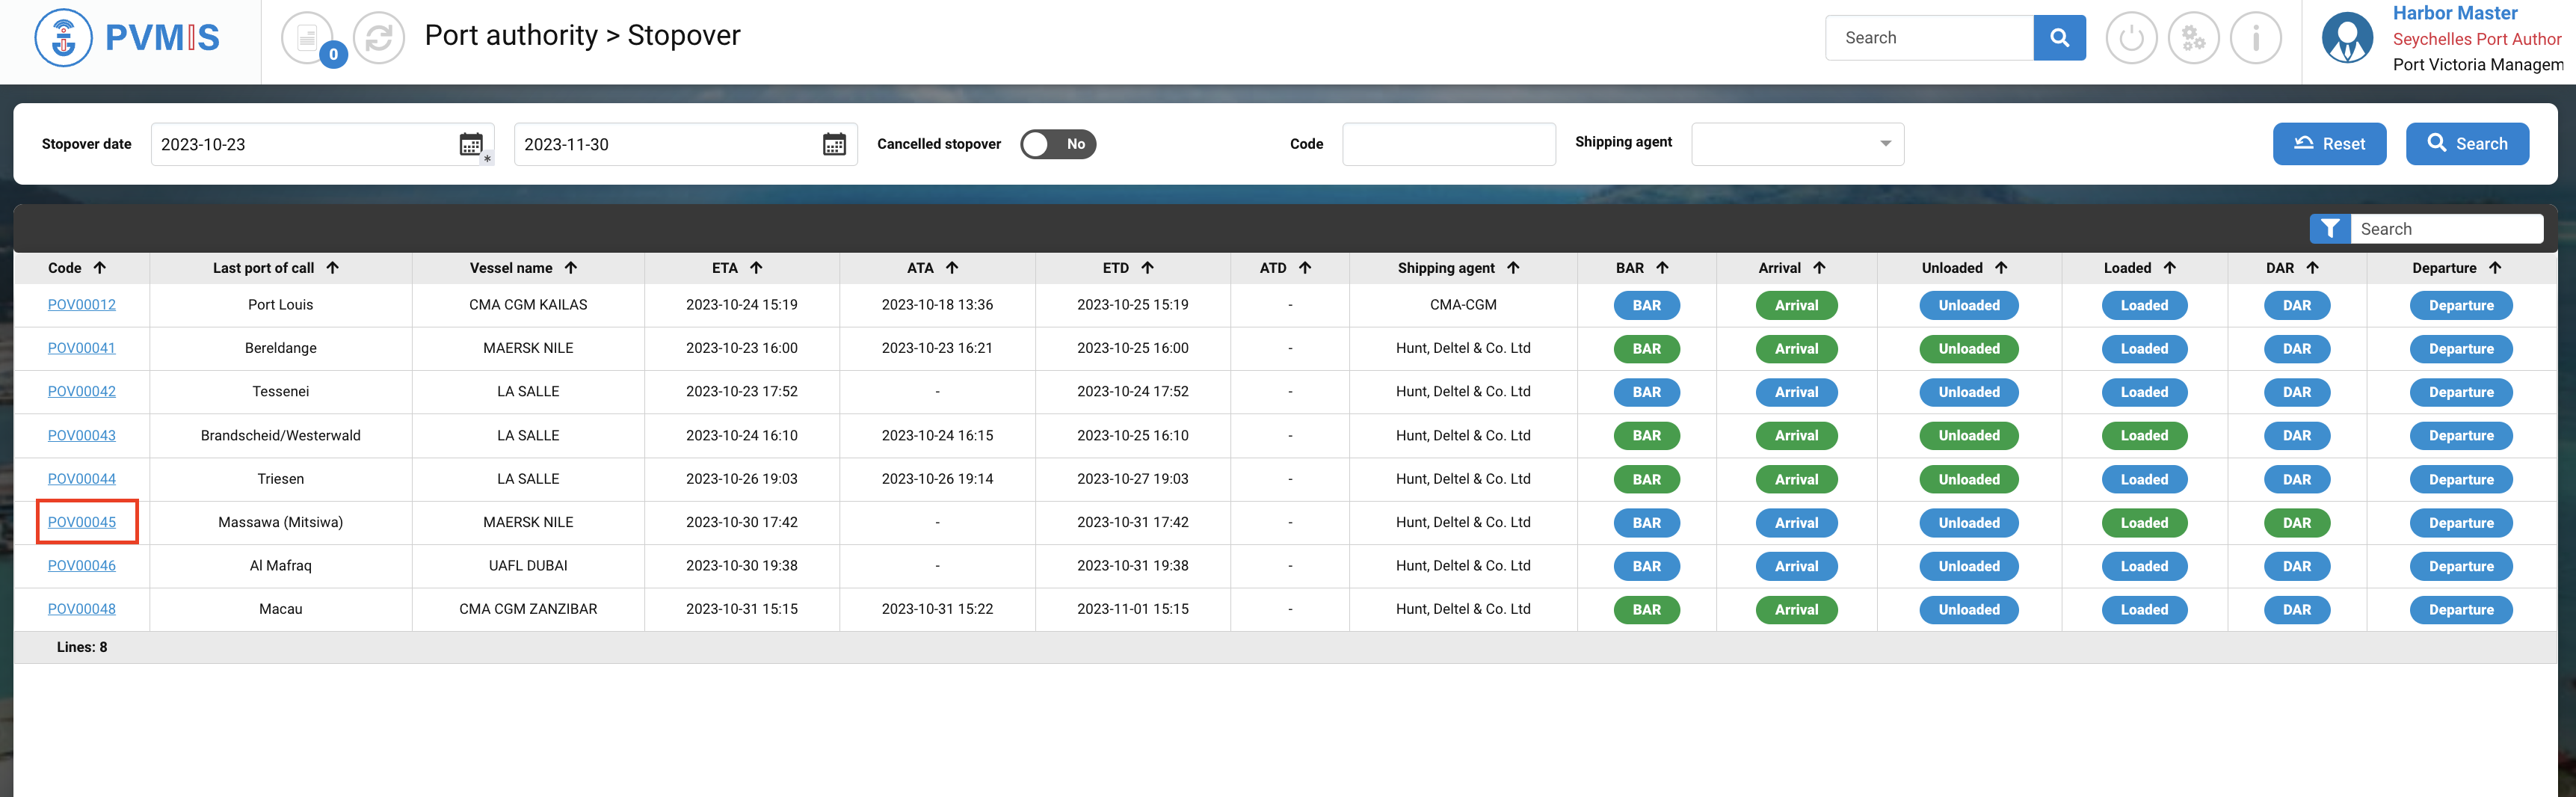Open the settings gears icon

(2193, 38)
